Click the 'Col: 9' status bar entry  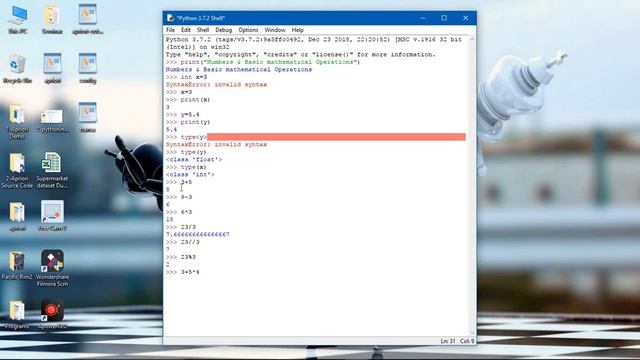(467, 341)
